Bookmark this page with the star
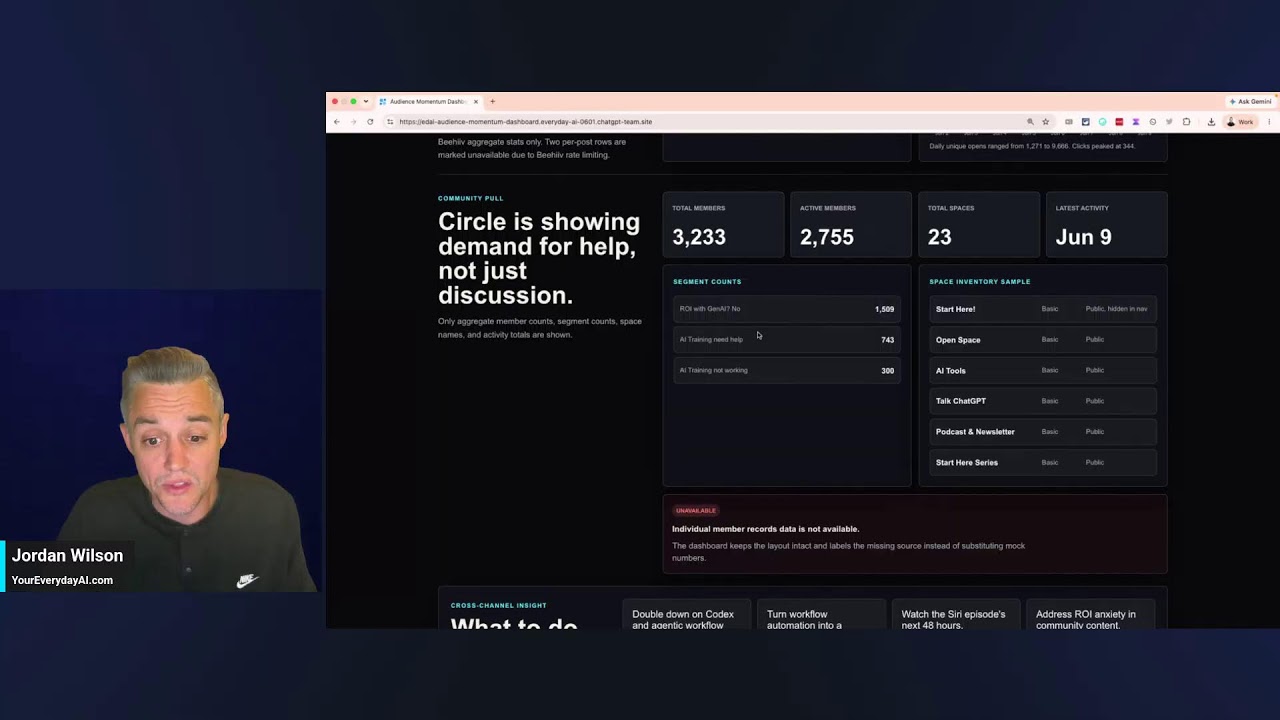Image resolution: width=1280 pixels, height=720 pixels. (1045, 122)
